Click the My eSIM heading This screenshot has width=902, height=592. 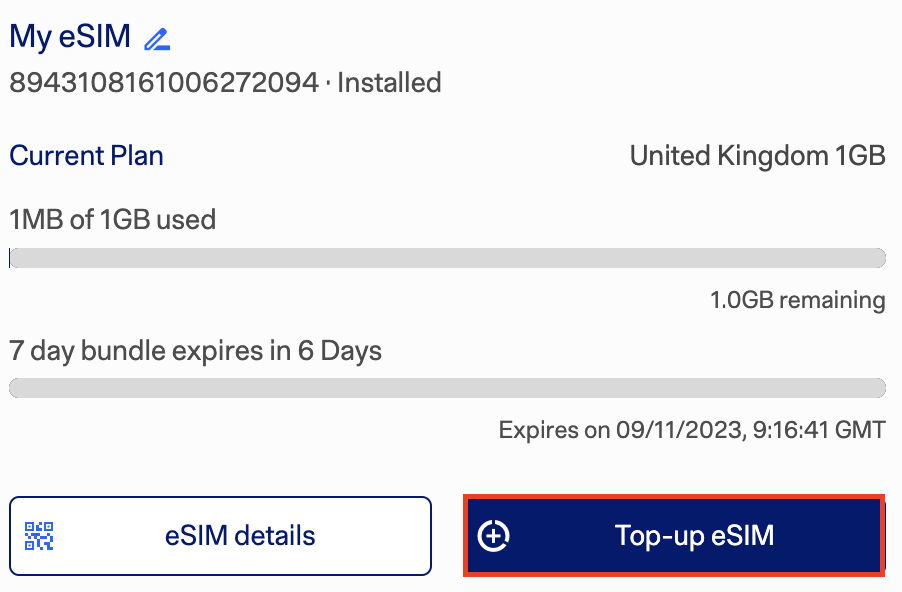pyautogui.click(x=67, y=36)
